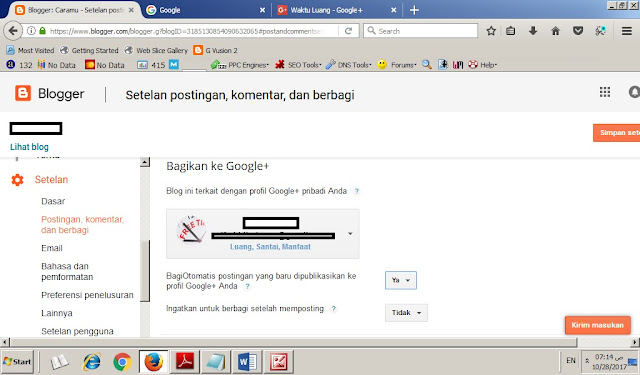Click the help question mark beside BagiOtomatis
The image size is (640, 375).
[x=247, y=286]
